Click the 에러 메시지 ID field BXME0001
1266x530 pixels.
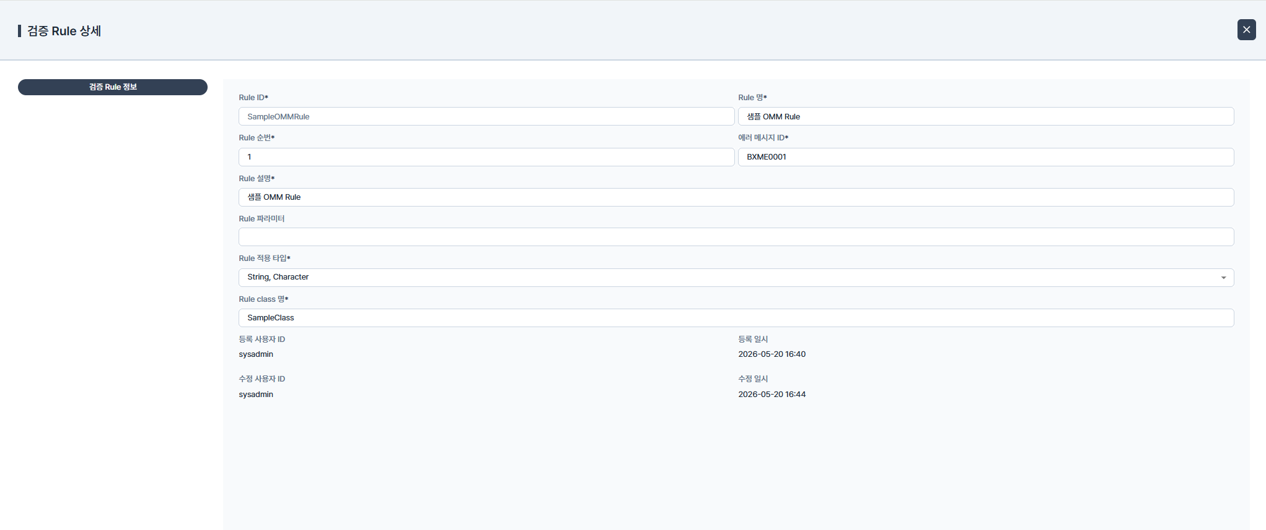[x=986, y=157]
